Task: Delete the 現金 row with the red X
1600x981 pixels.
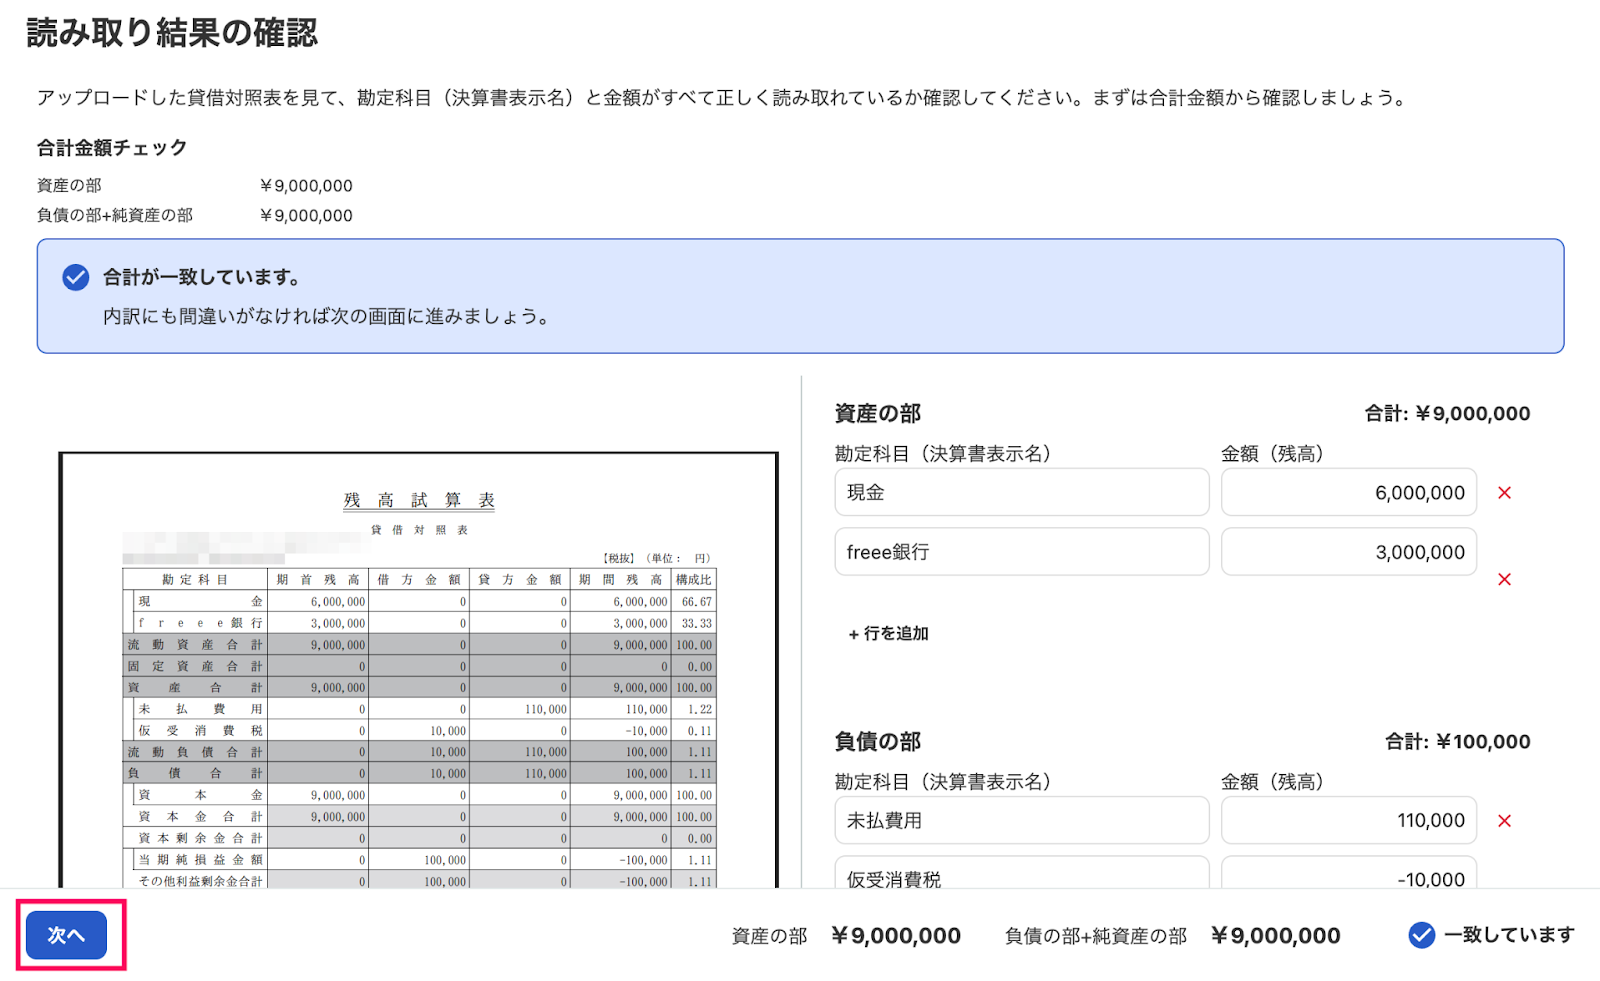Action: click(x=1504, y=493)
